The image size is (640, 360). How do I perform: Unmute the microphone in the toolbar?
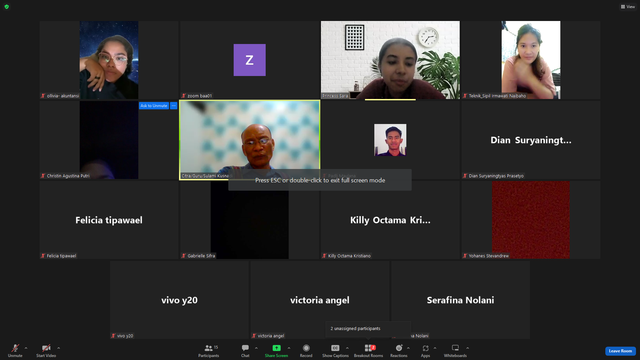point(15,350)
